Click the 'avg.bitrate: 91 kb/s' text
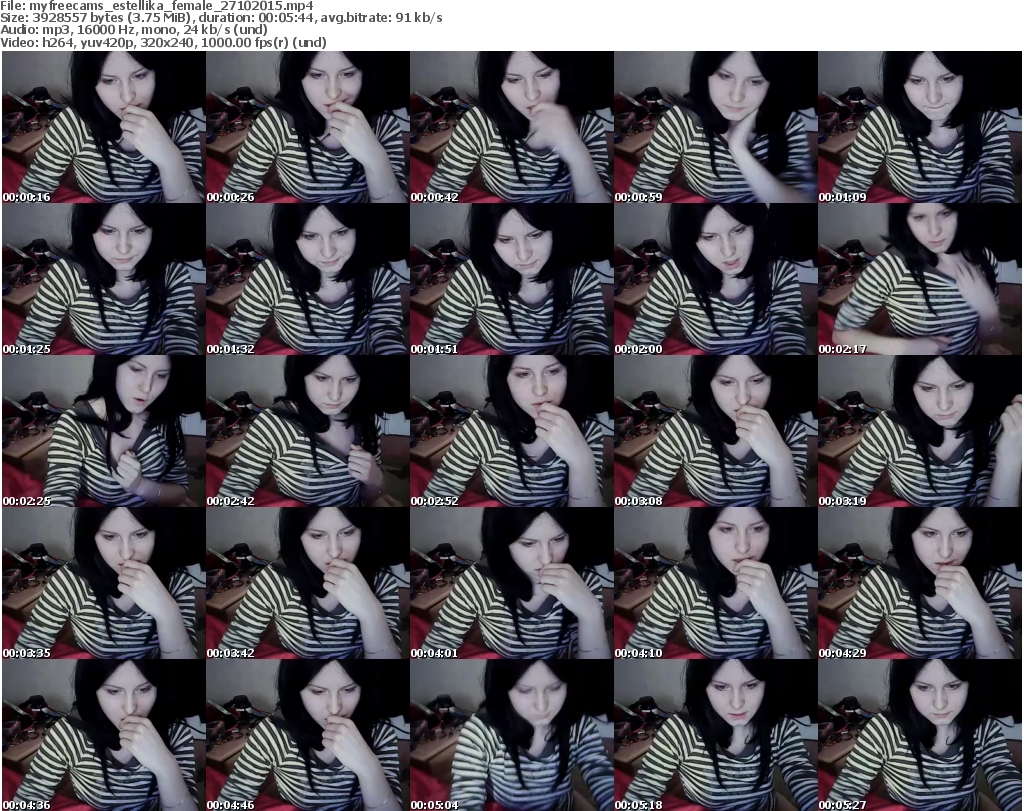 pos(381,18)
